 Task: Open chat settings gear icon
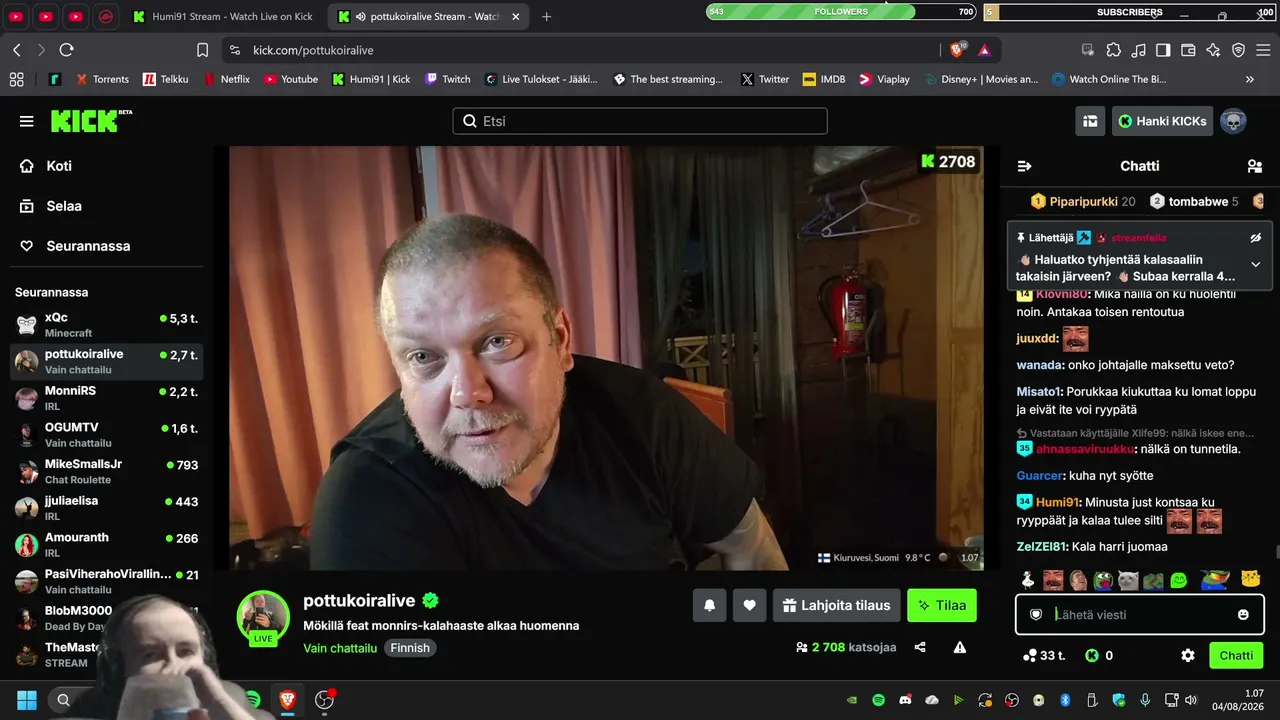pos(1188,656)
